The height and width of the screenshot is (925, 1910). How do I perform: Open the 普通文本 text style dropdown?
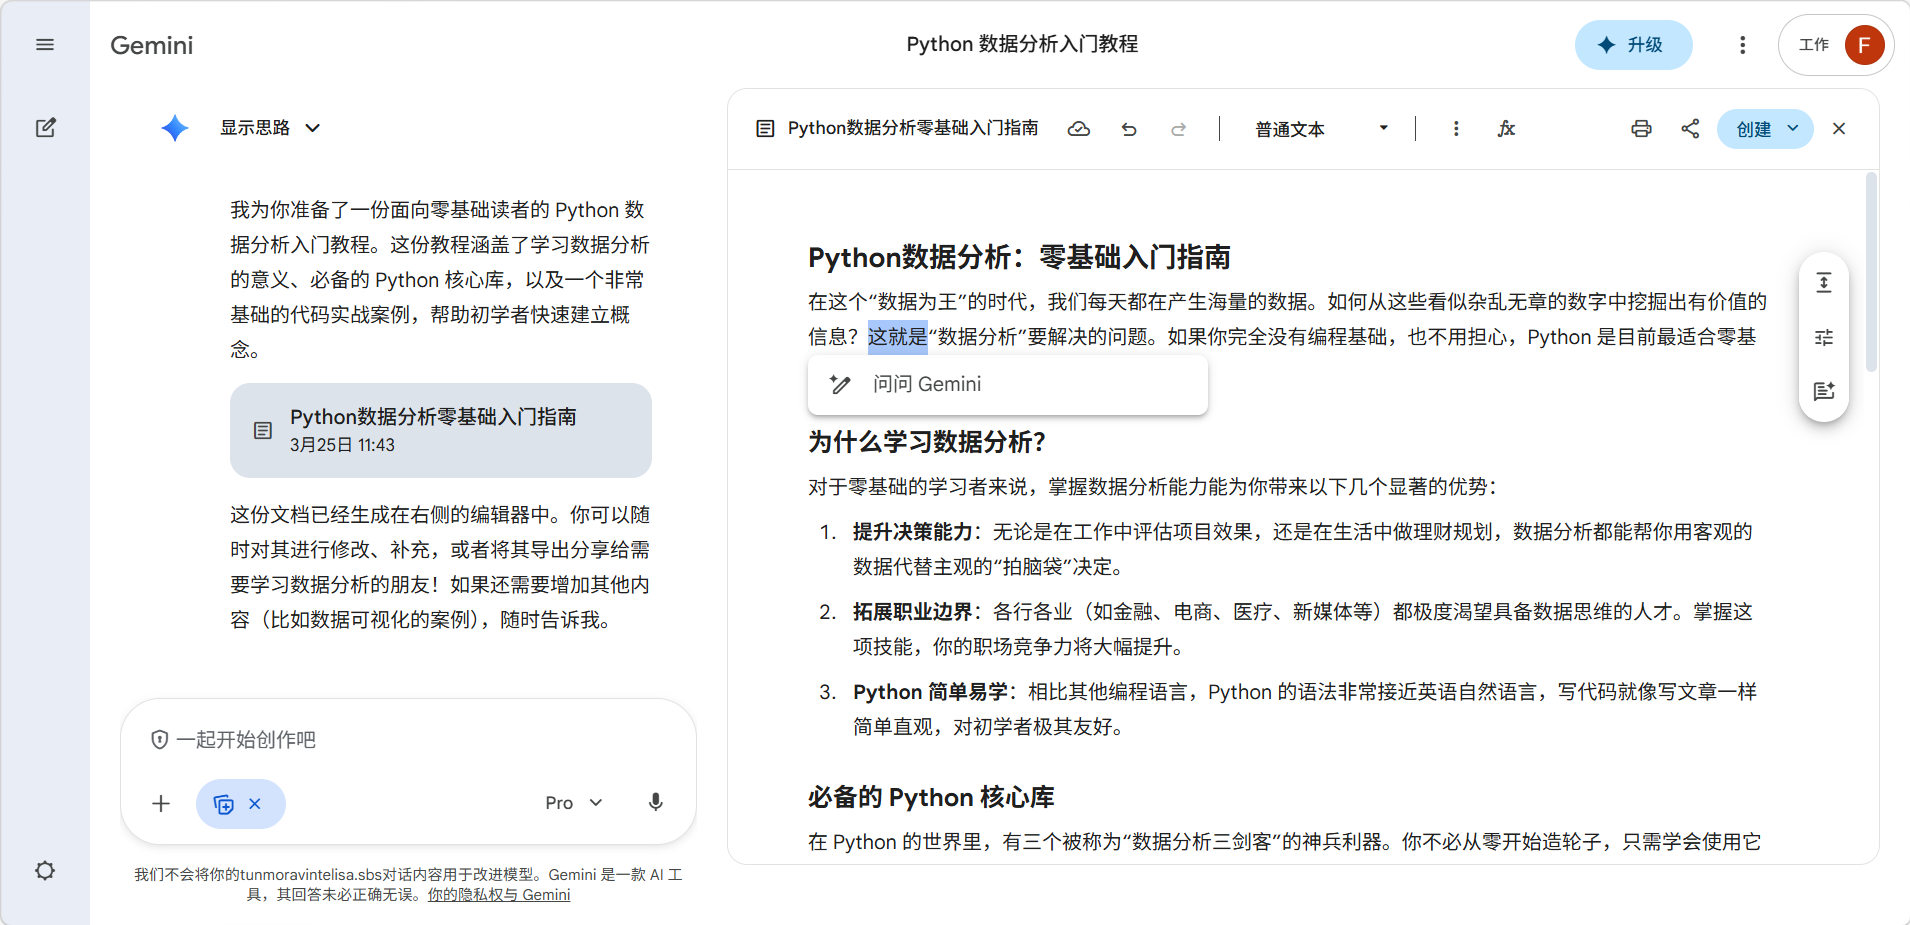tap(1320, 129)
